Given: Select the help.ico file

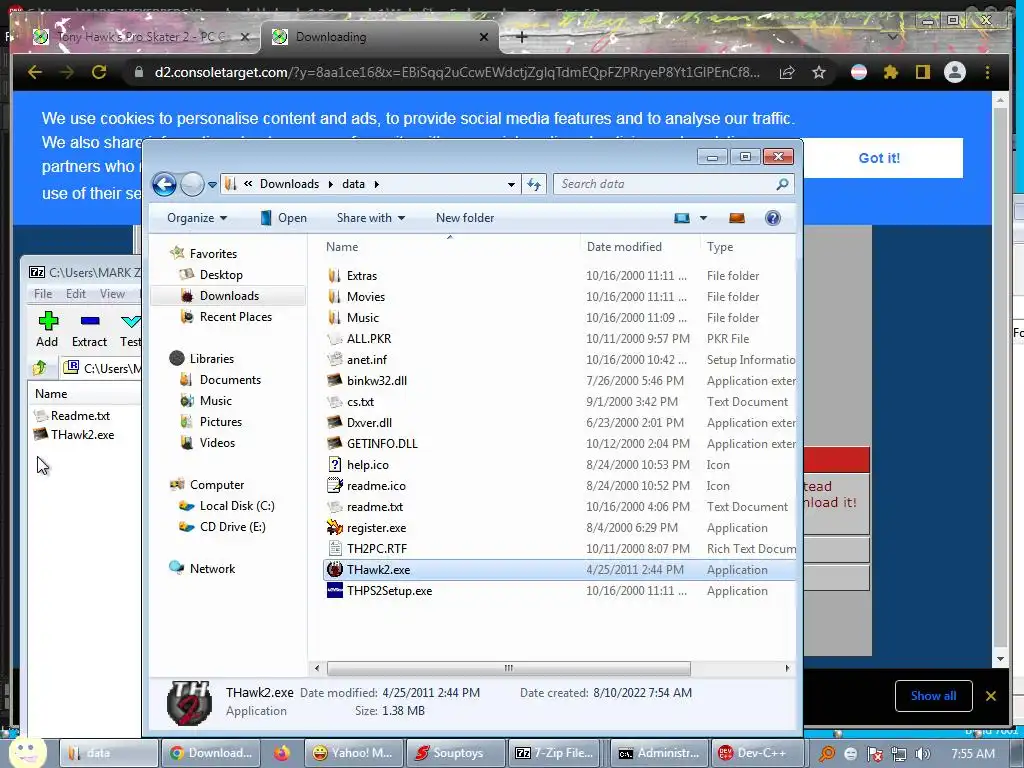Looking at the screenshot, I should point(368,465).
